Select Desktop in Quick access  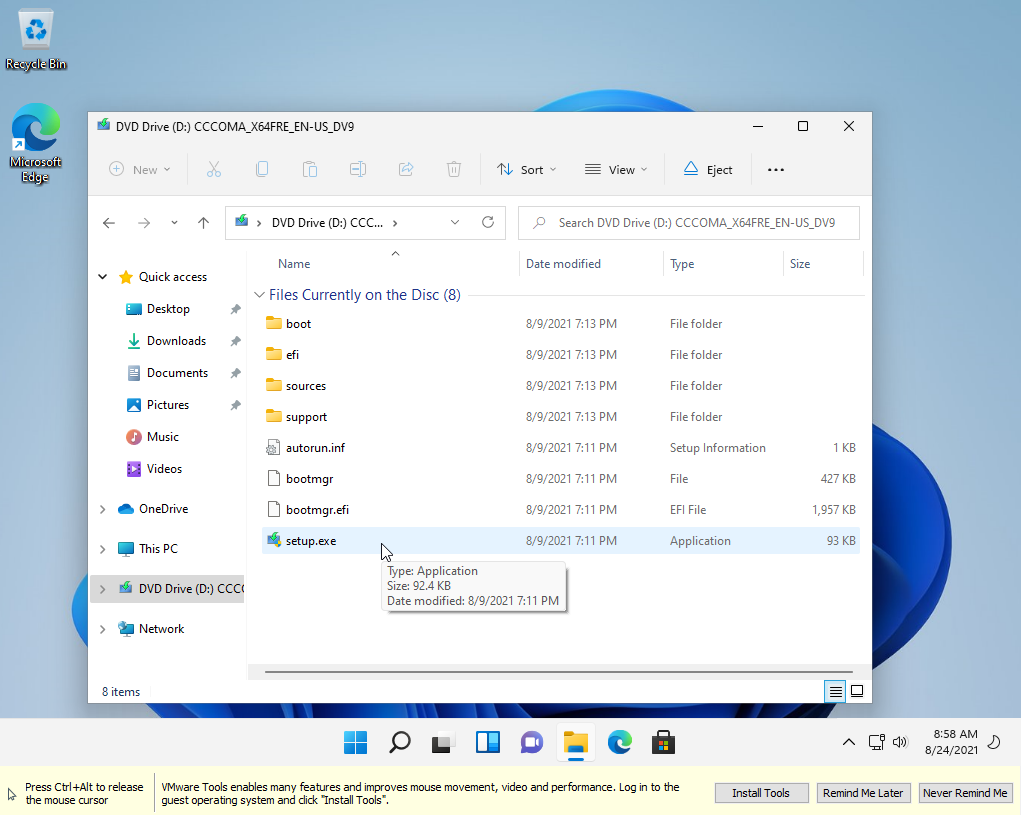click(x=168, y=309)
